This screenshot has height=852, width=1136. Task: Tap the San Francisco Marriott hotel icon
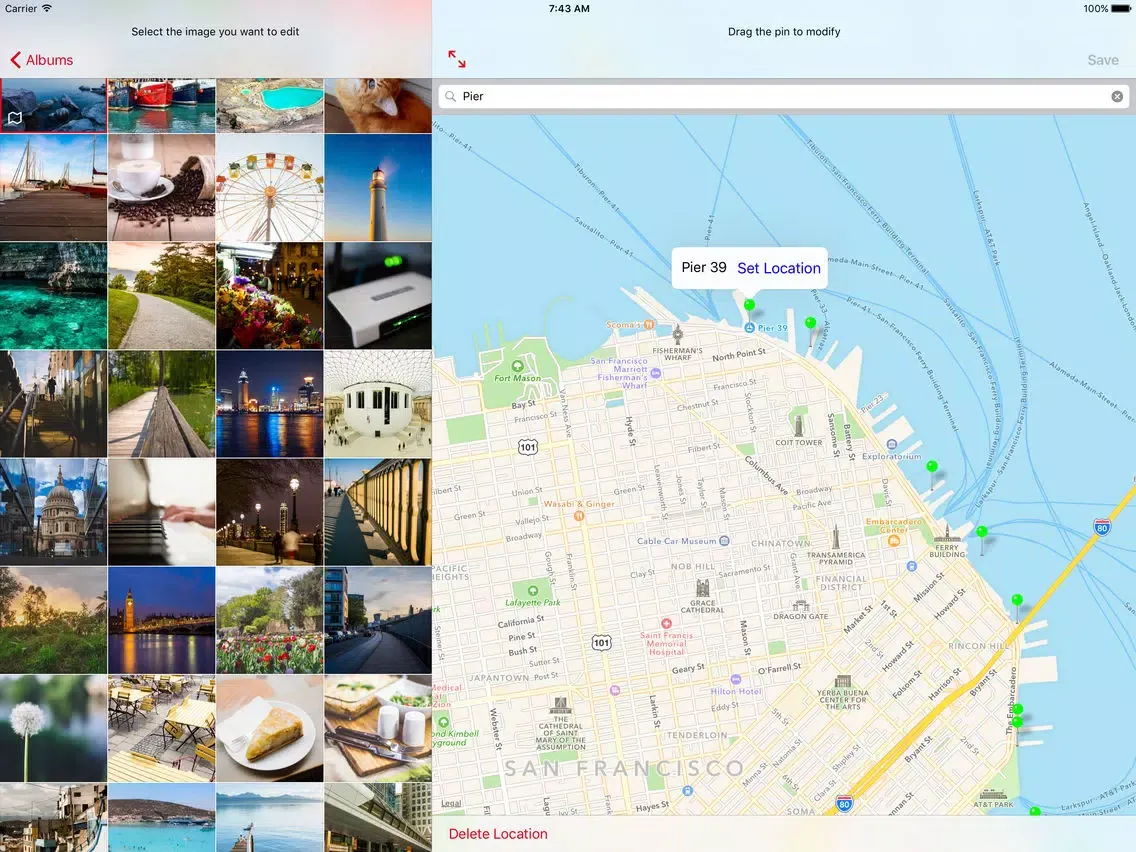[656, 373]
